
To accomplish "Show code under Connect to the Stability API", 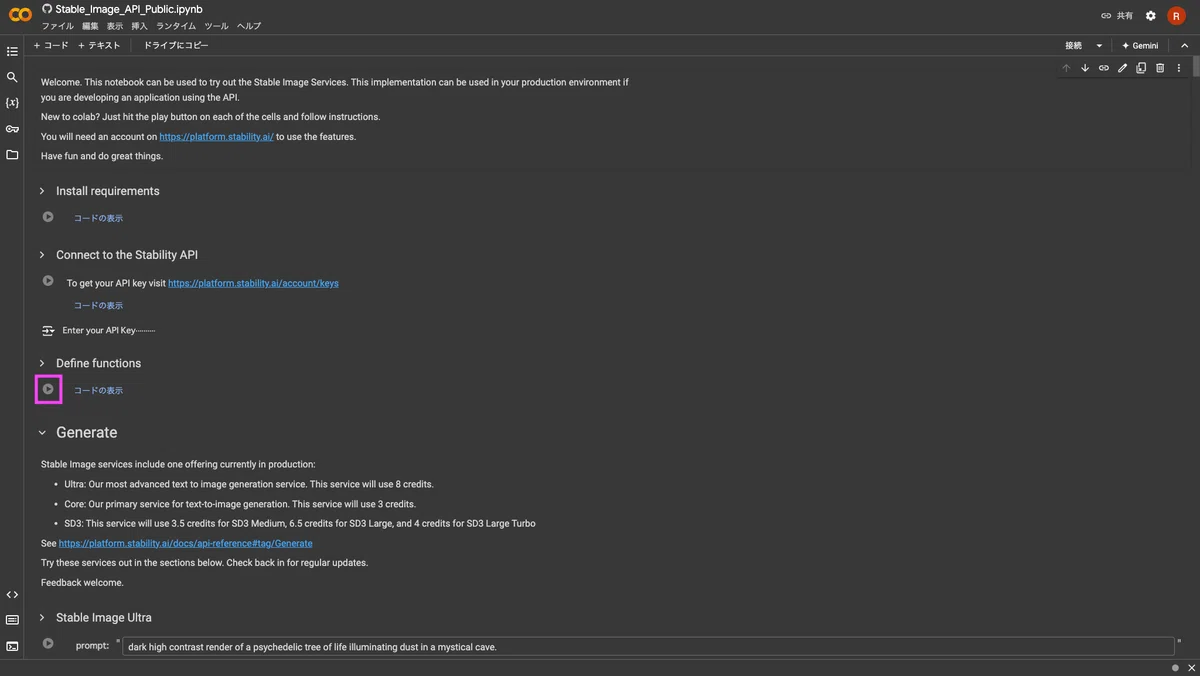I will click(98, 306).
